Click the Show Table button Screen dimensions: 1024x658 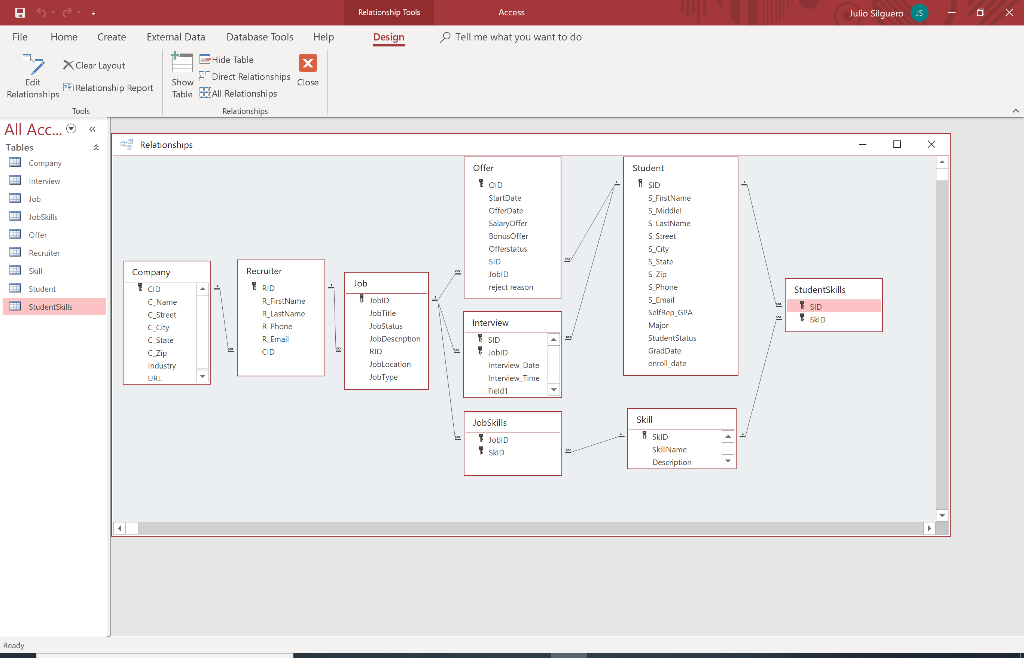point(182,76)
